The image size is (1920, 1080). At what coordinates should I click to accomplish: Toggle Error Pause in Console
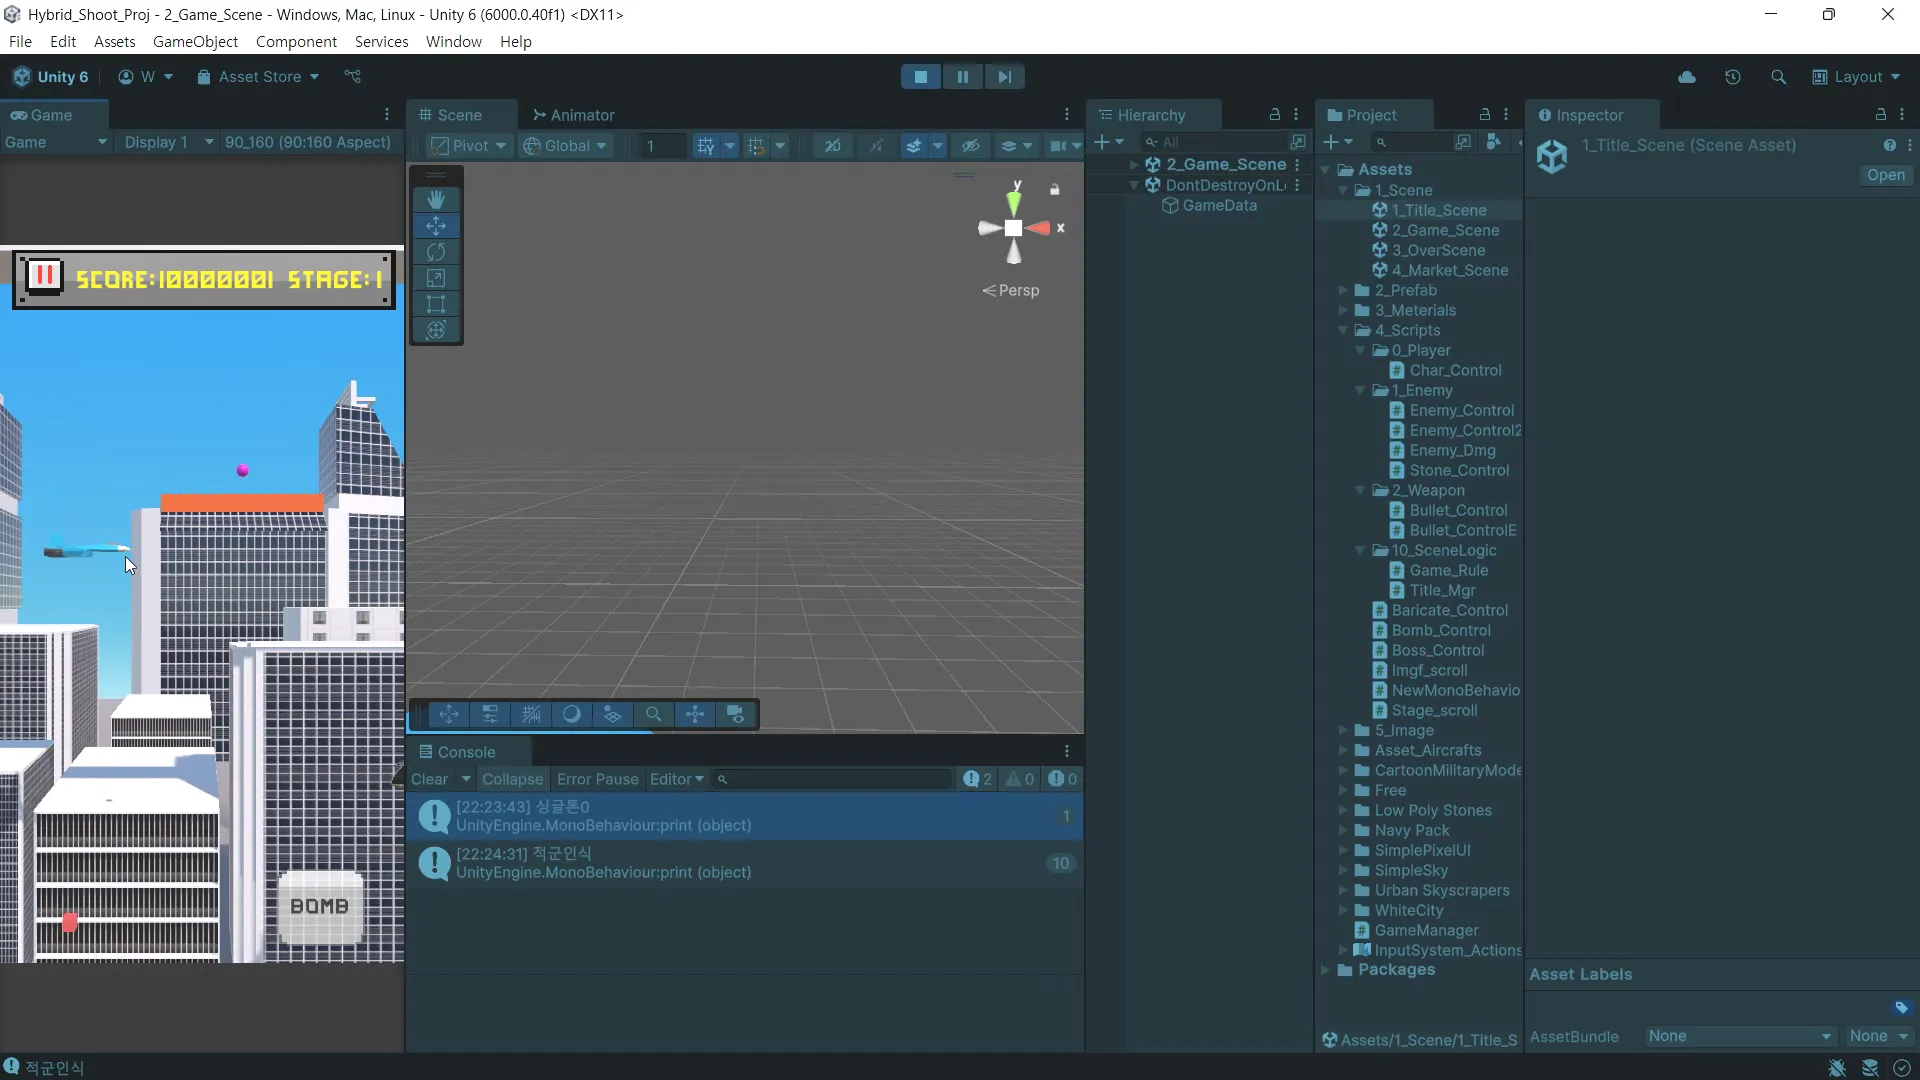[x=597, y=779]
